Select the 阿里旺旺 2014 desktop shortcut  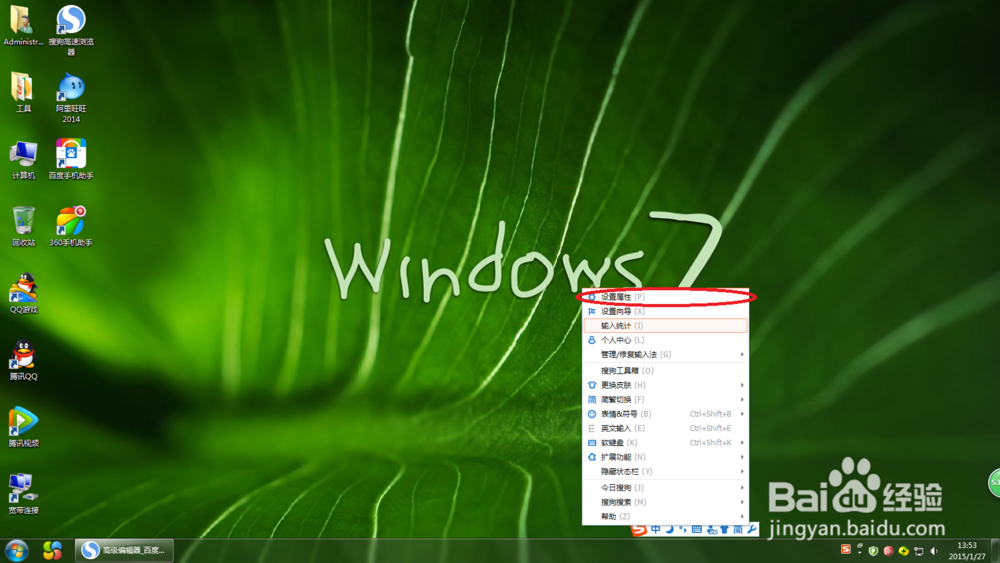[x=71, y=98]
